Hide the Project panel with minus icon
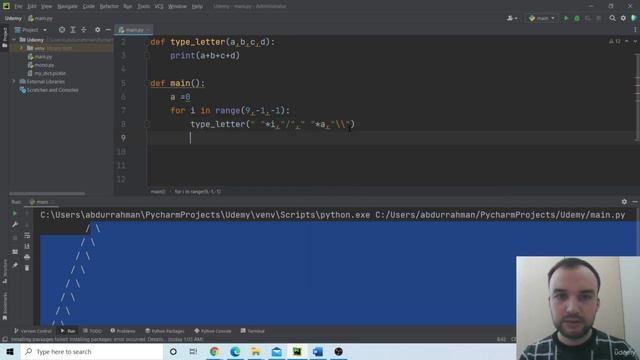This screenshot has height=360, width=640. pyautogui.click(x=108, y=30)
